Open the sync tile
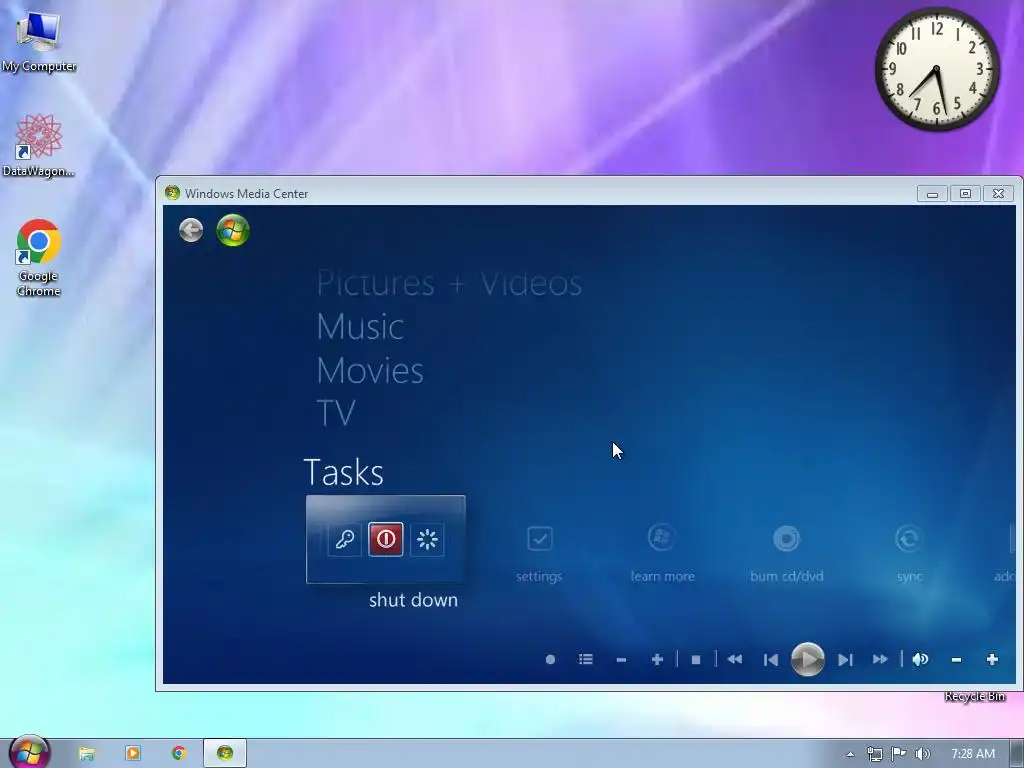1024x768 pixels. (909, 554)
